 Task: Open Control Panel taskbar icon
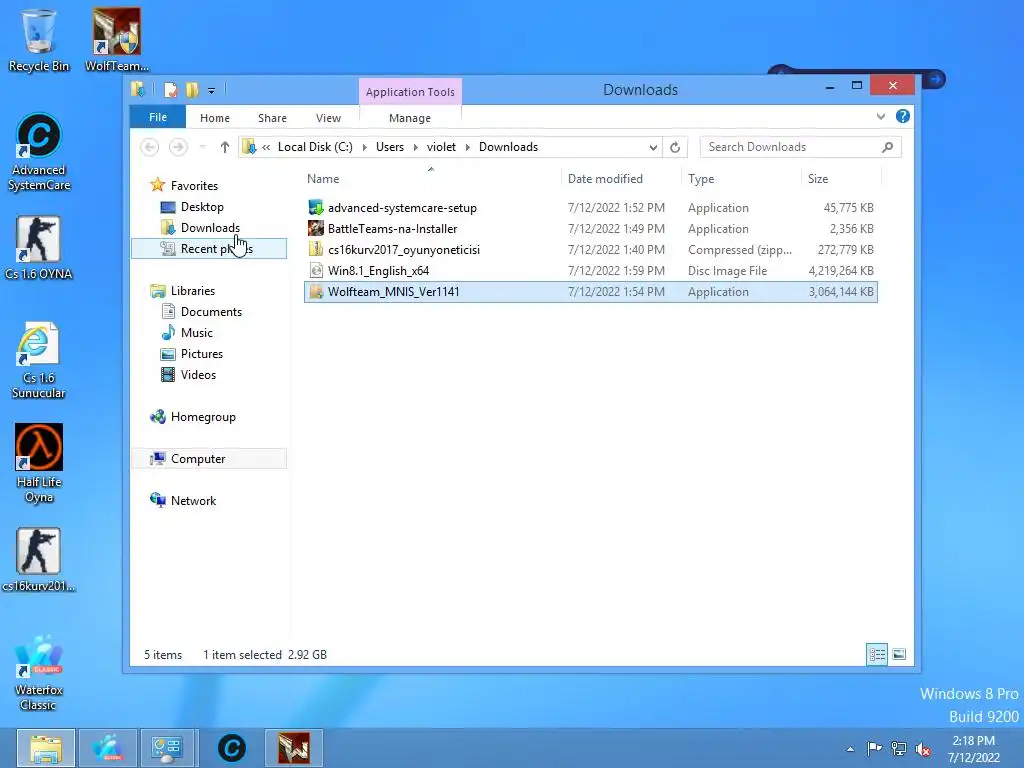167,748
